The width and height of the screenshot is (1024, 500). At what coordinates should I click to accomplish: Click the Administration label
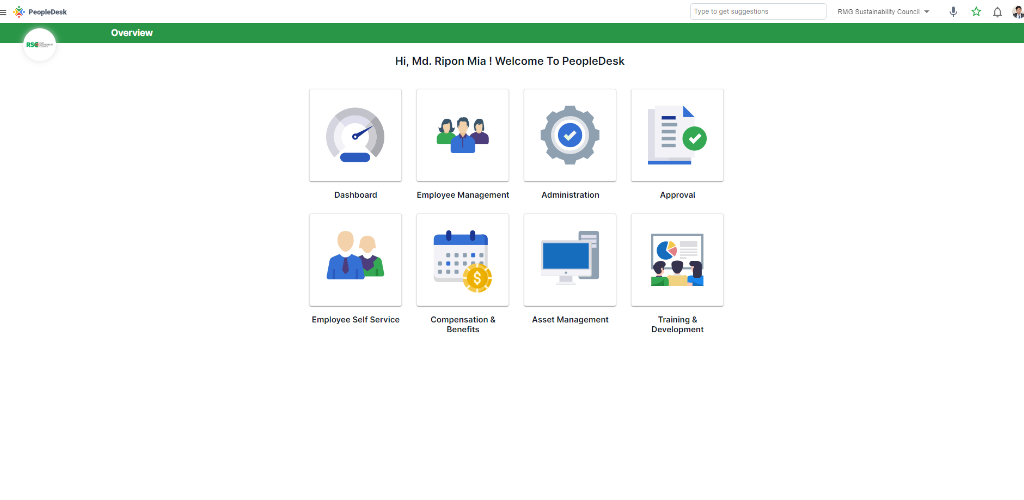click(x=570, y=195)
